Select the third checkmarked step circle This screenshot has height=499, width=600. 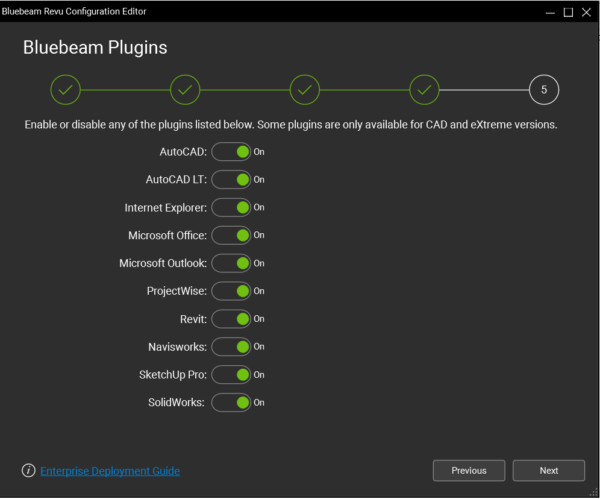[305, 90]
